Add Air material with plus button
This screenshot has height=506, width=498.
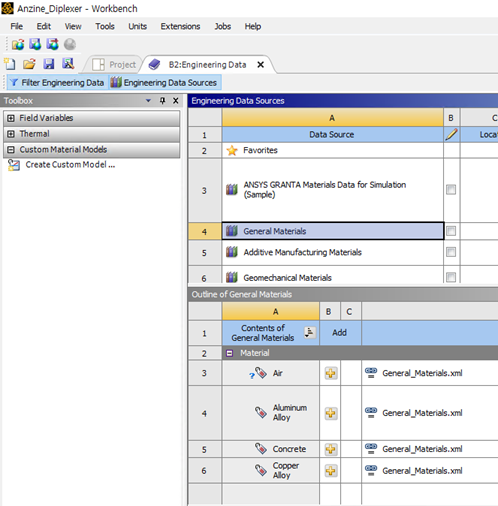point(331,373)
